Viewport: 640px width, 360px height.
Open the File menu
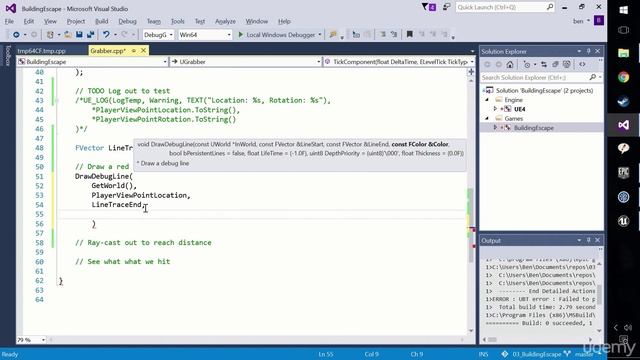pyautogui.click(x=9, y=21)
